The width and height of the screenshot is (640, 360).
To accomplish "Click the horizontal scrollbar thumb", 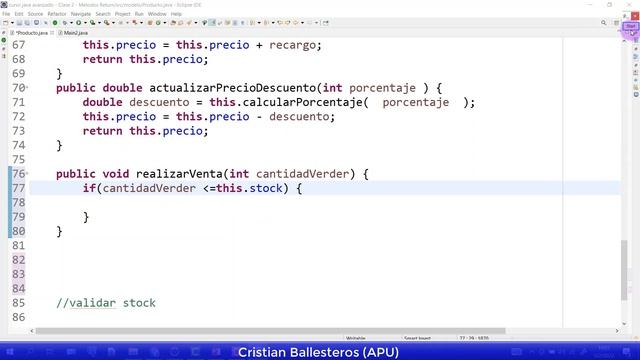I will click(x=270, y=331).
